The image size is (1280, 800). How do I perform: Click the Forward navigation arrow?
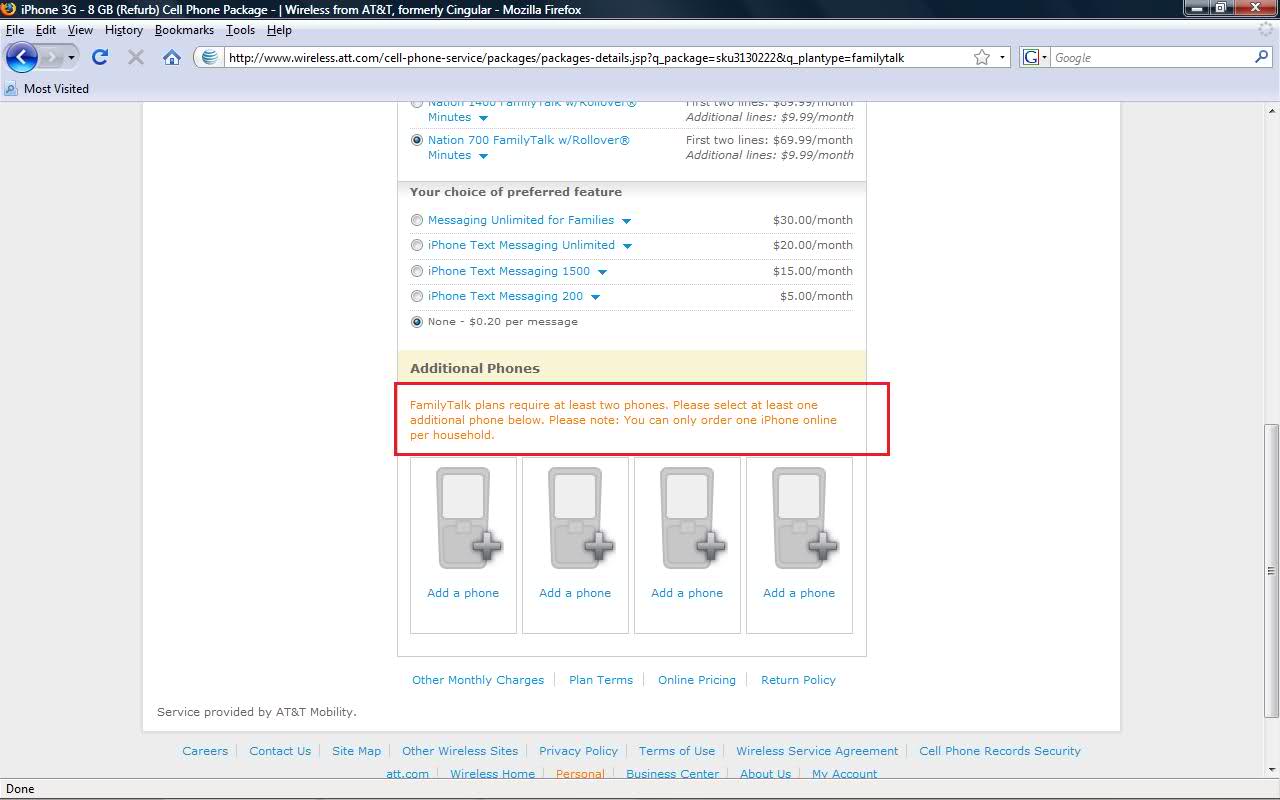pyautogui.click(x=52, y=57)
